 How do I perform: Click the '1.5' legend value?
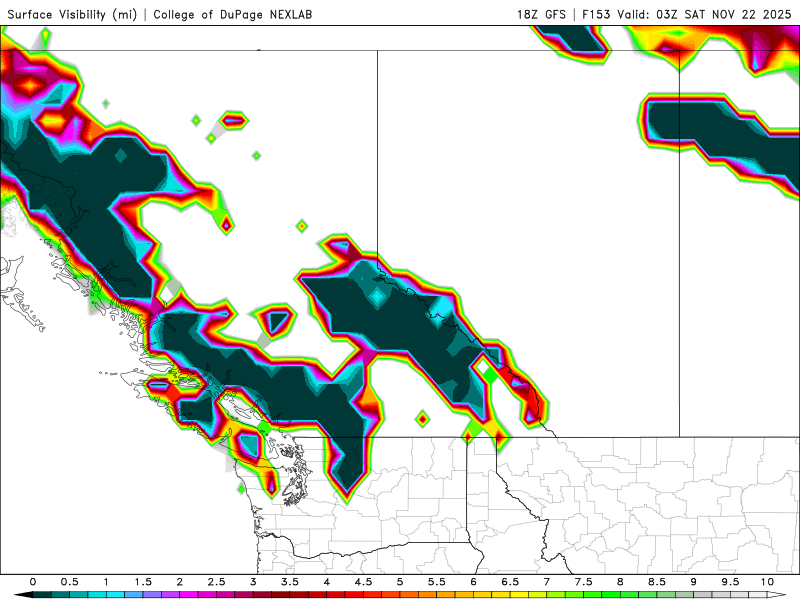pos(143,582)
